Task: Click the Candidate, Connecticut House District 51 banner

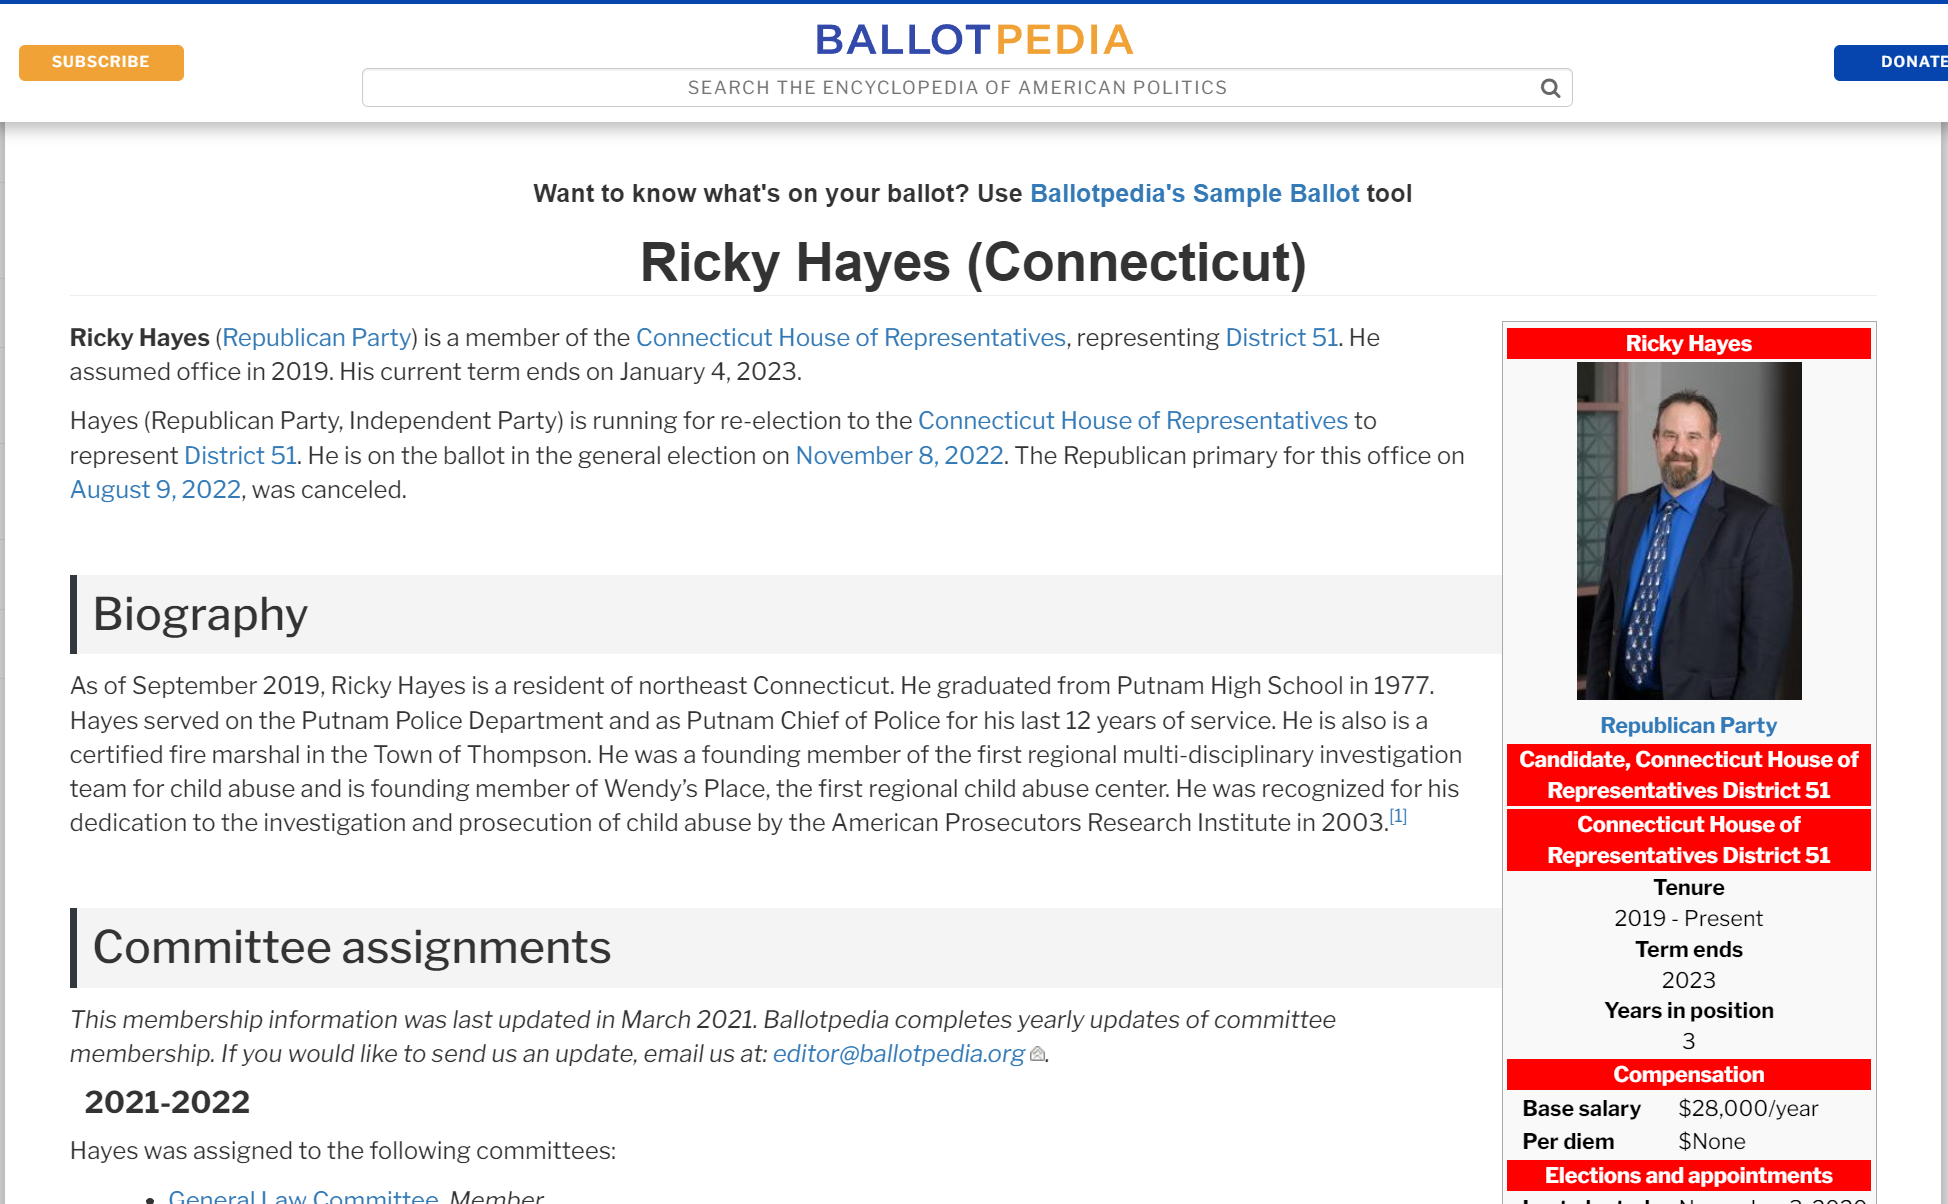Action: click(1688, 775)
